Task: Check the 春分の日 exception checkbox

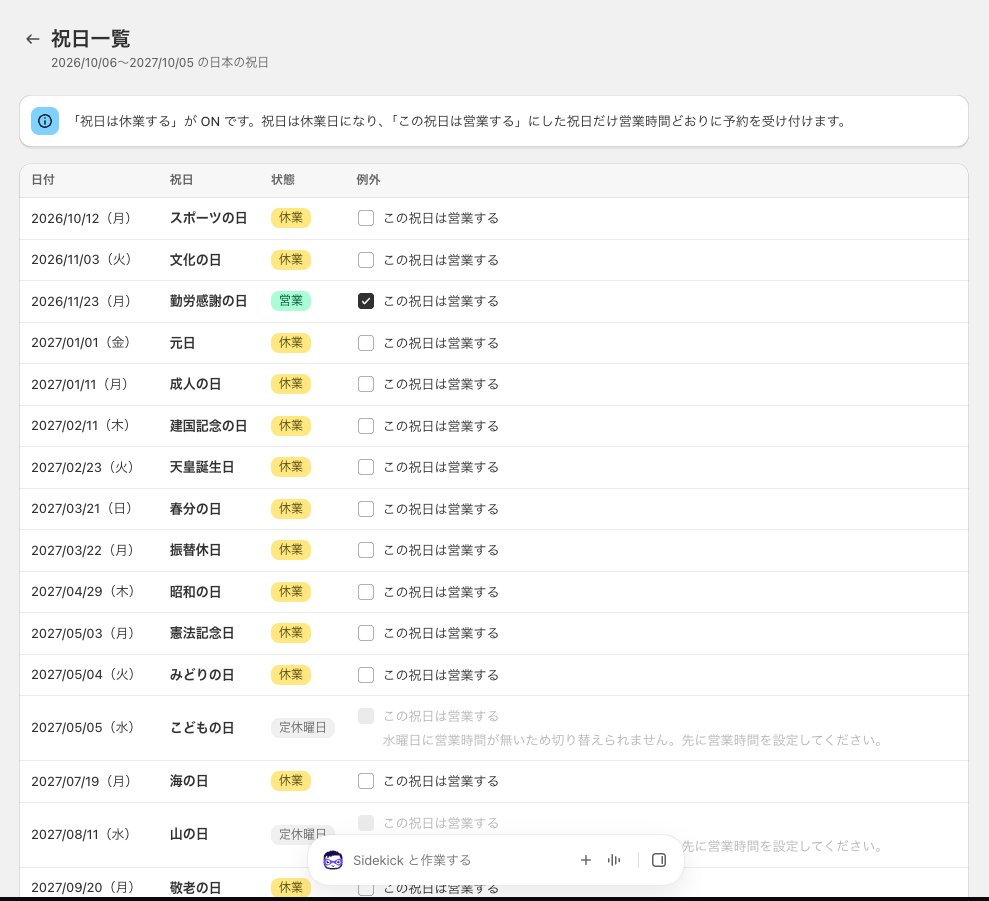Action: pos(366,509)
